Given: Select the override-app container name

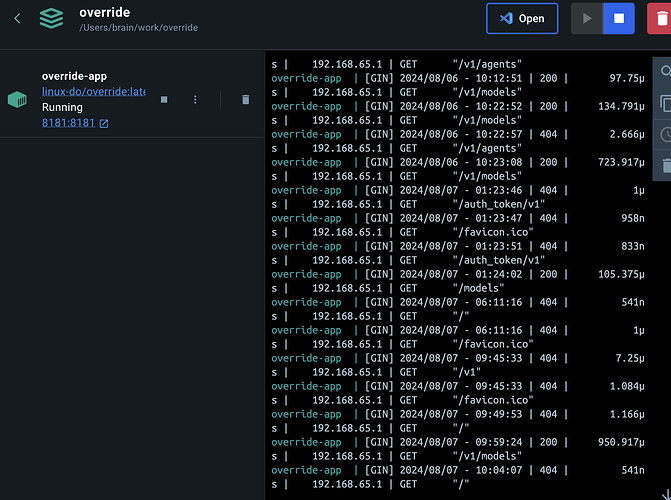Looking at the screenshot, I should [74, 76].
